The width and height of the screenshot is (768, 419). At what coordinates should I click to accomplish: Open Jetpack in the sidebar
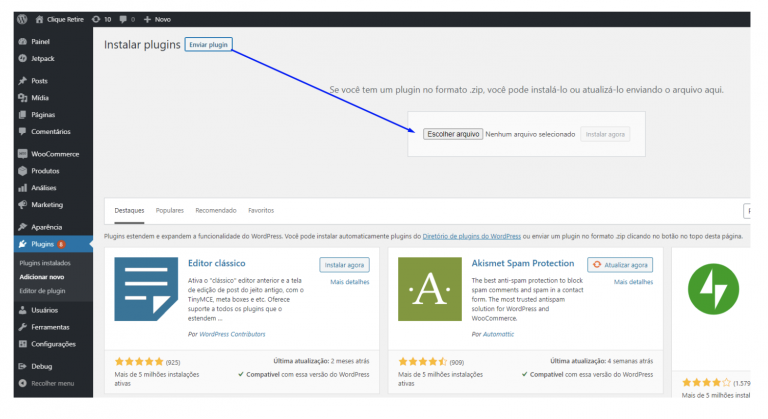pyautogui.click(x=42, y=59)
